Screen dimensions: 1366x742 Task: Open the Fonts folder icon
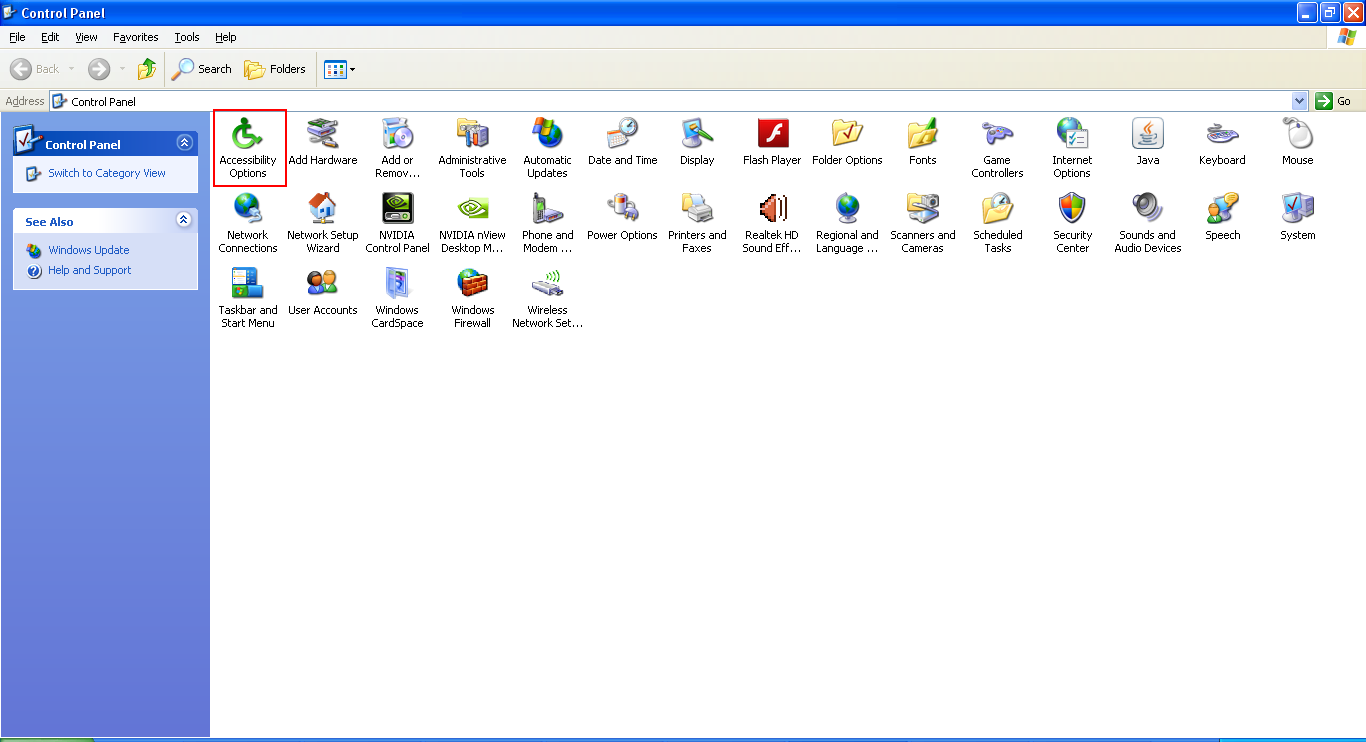pyautogui.click(x=922, y=142)
